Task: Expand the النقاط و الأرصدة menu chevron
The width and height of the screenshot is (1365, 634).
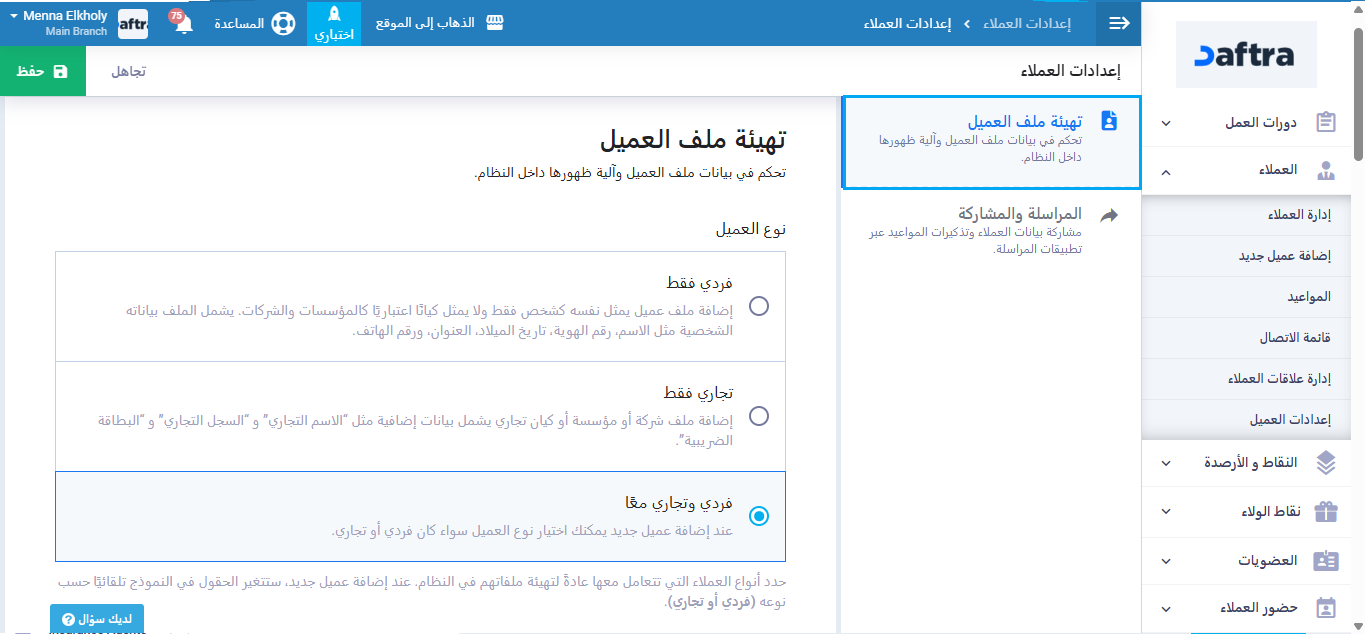Action: coord(1166,463)
